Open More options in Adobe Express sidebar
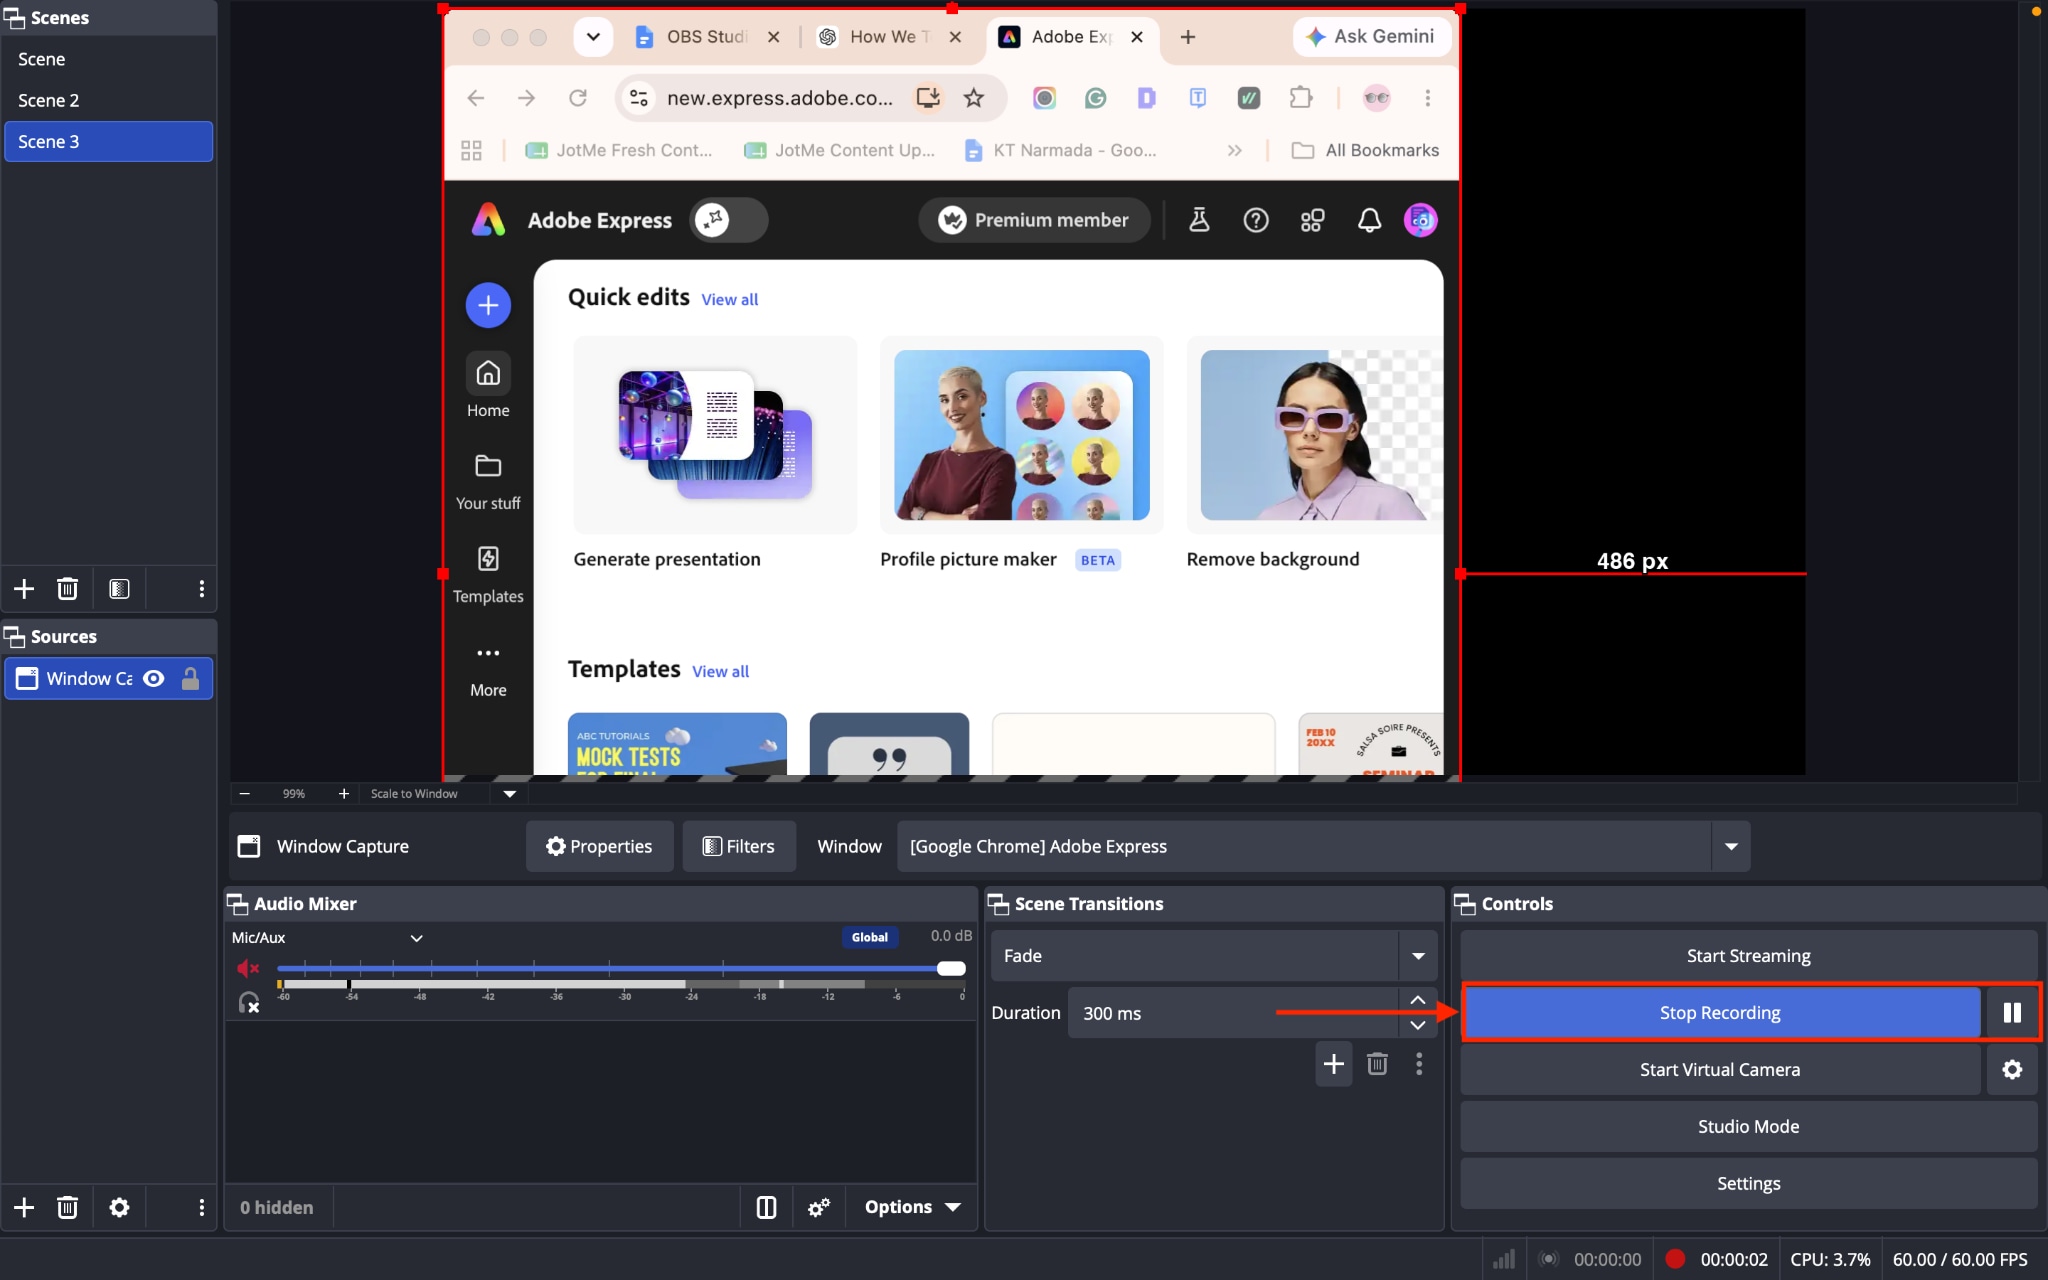Viewport: 2048px width, 1280px height. pos(488,670)
